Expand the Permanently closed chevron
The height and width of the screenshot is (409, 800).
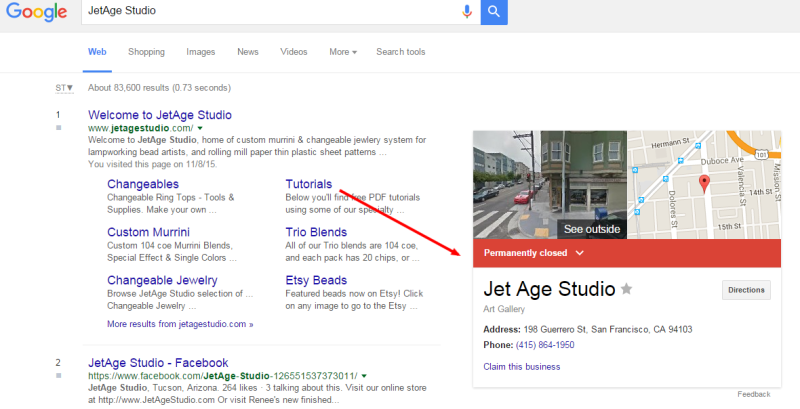point(580,253)
